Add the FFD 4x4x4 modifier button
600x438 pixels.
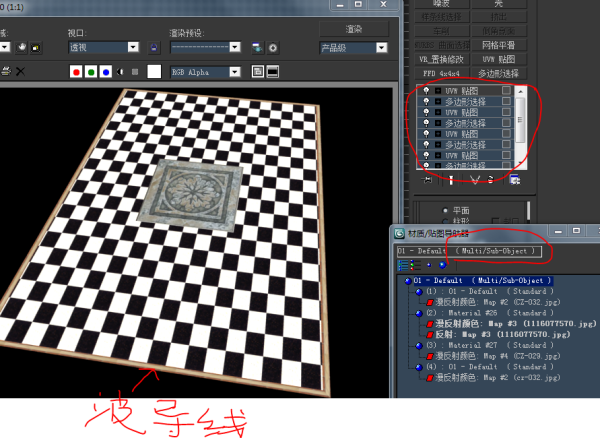pos(442,73)
